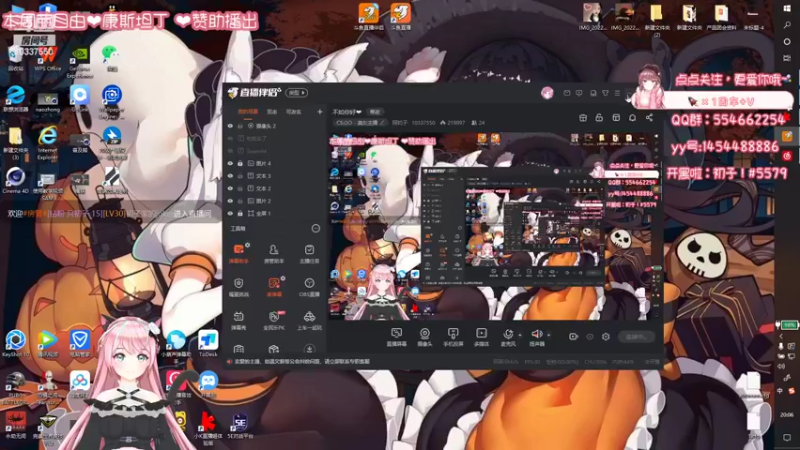Switch to the third scene tab
This screenshot has width=800, height=450.
[x=293, y=112]
